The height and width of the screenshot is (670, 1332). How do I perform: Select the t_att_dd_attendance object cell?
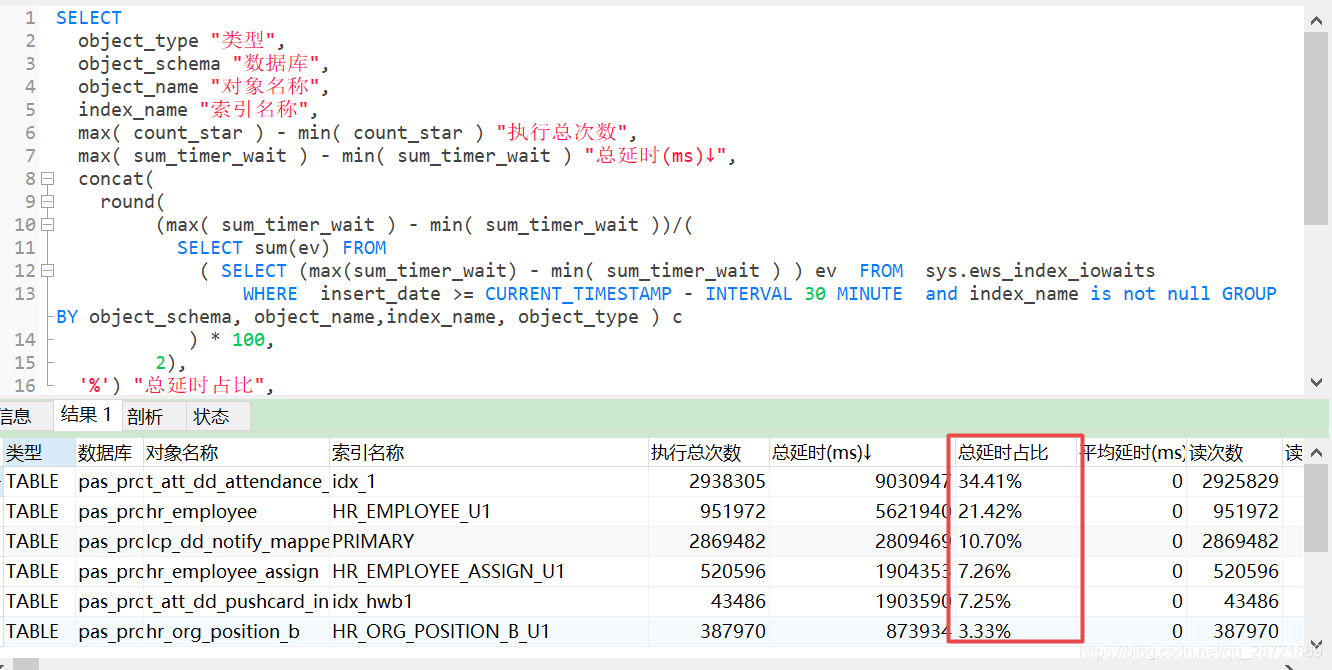[237, 482]
